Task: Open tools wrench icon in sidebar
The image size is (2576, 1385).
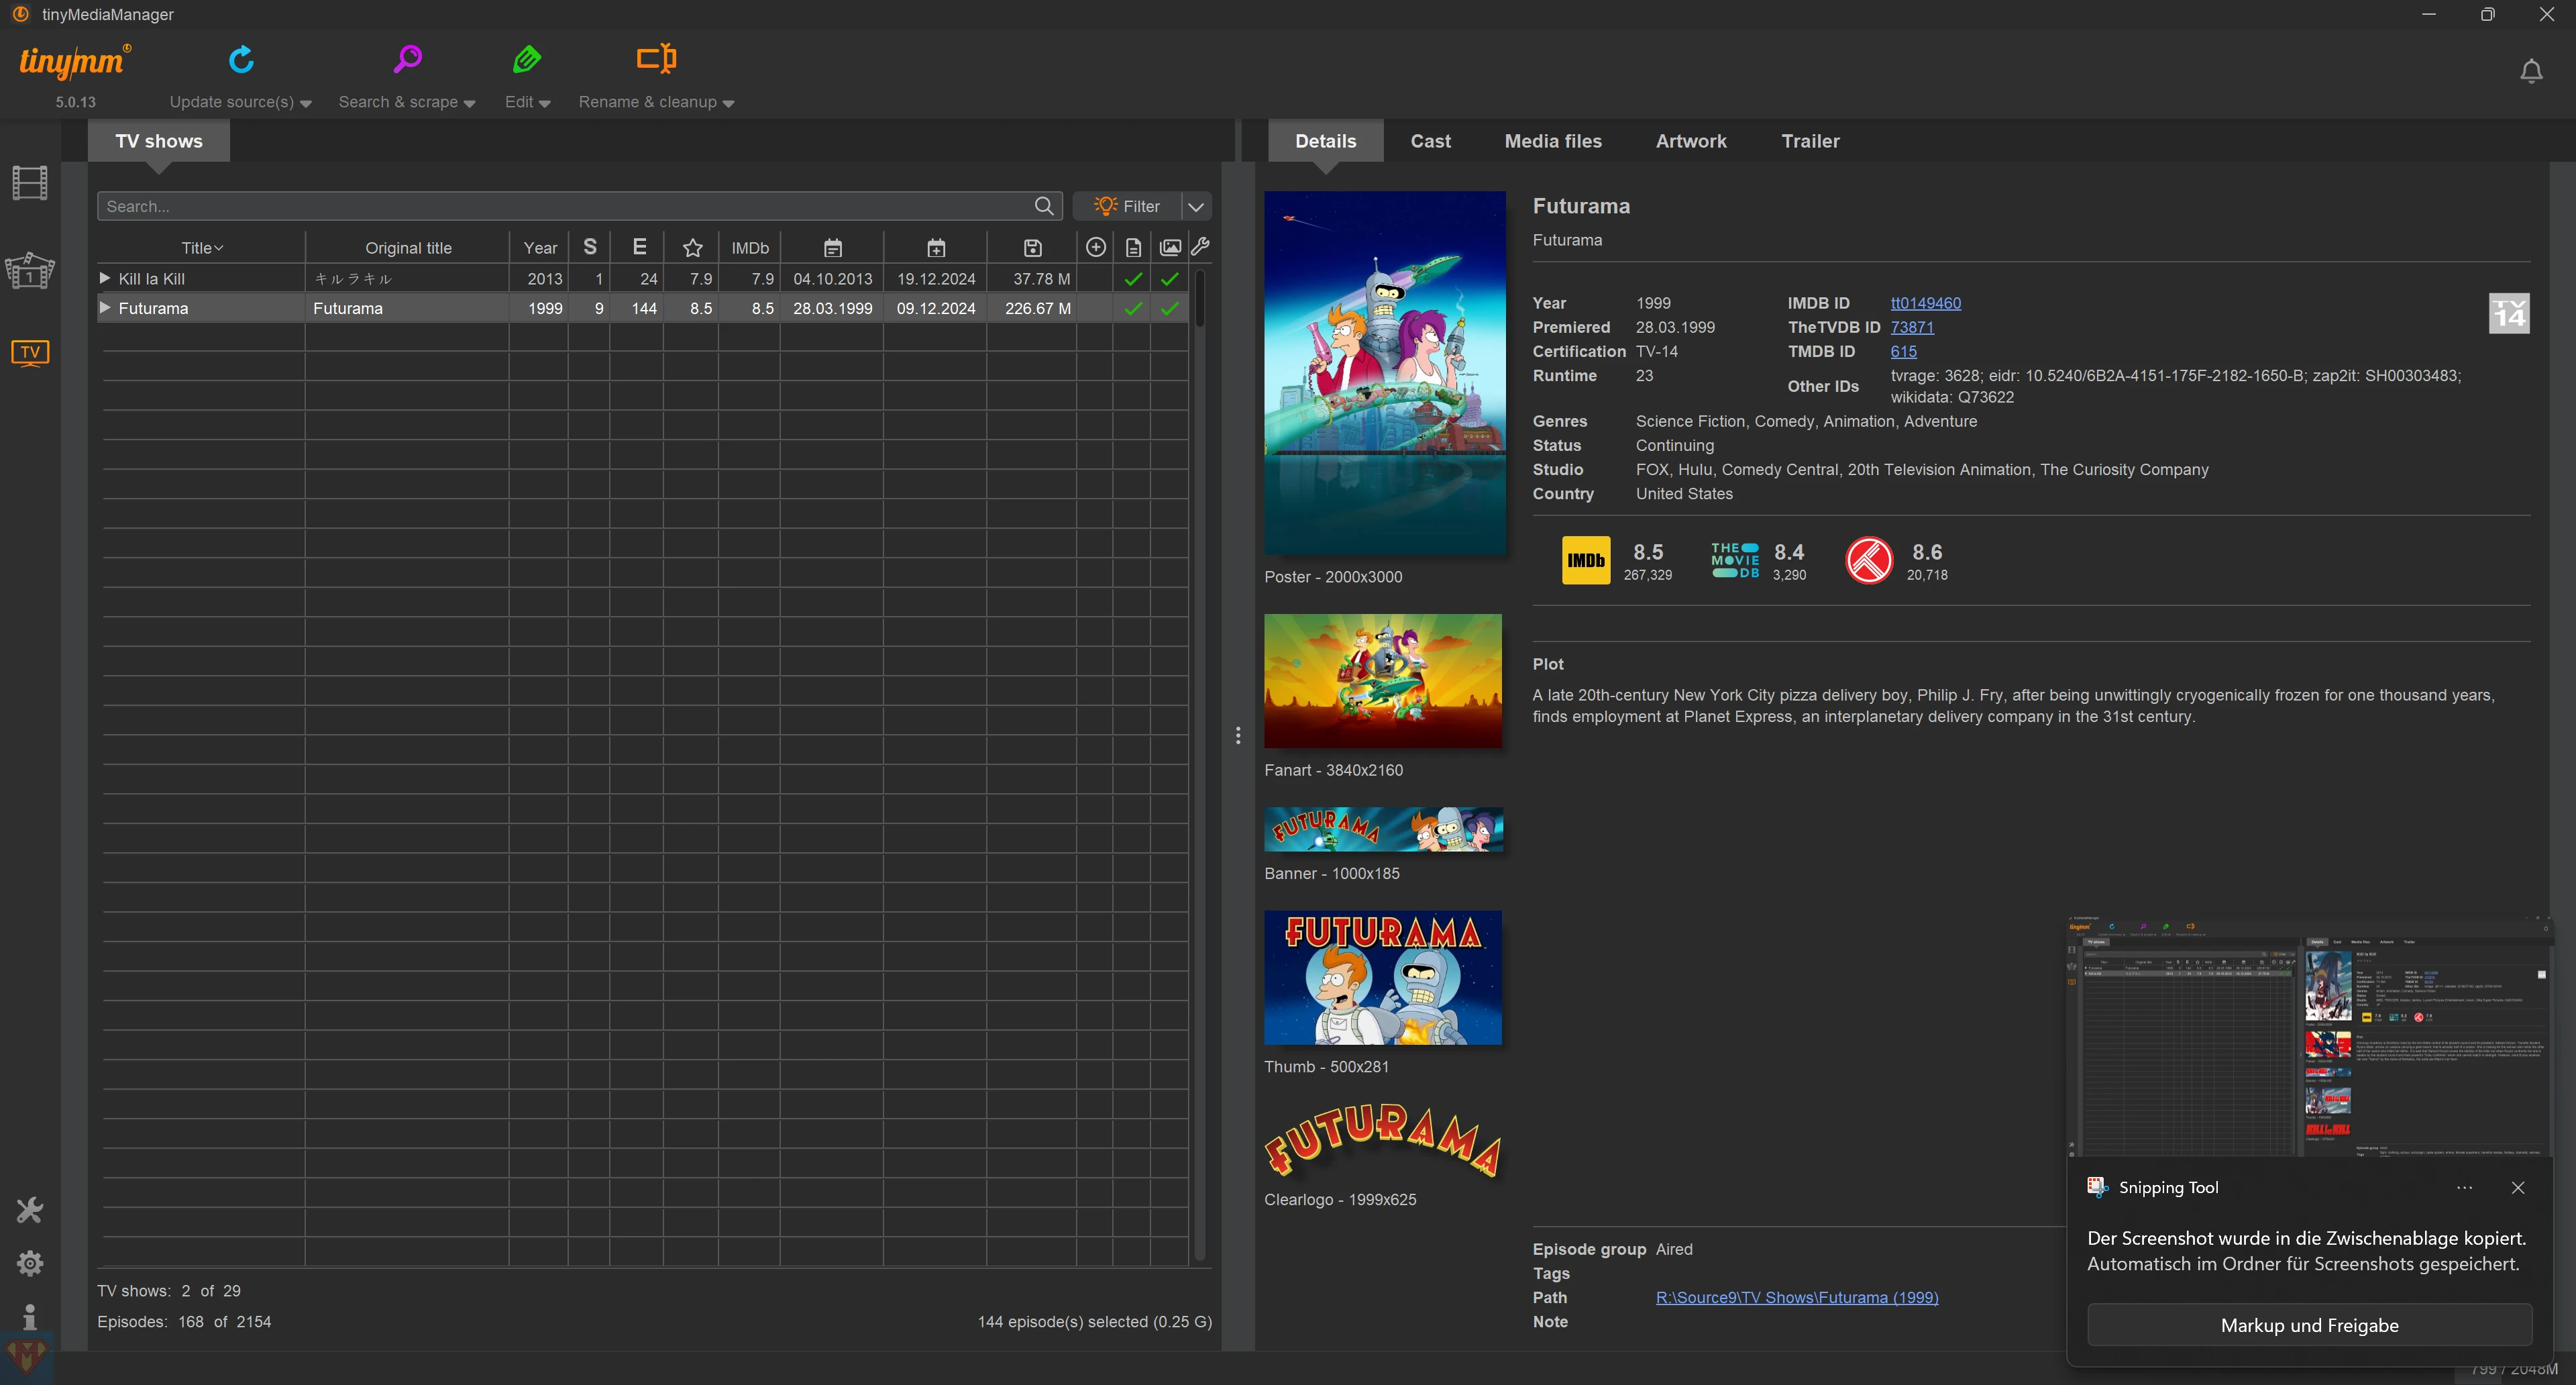Action: pyautogui.click(x=30, y=1210)
